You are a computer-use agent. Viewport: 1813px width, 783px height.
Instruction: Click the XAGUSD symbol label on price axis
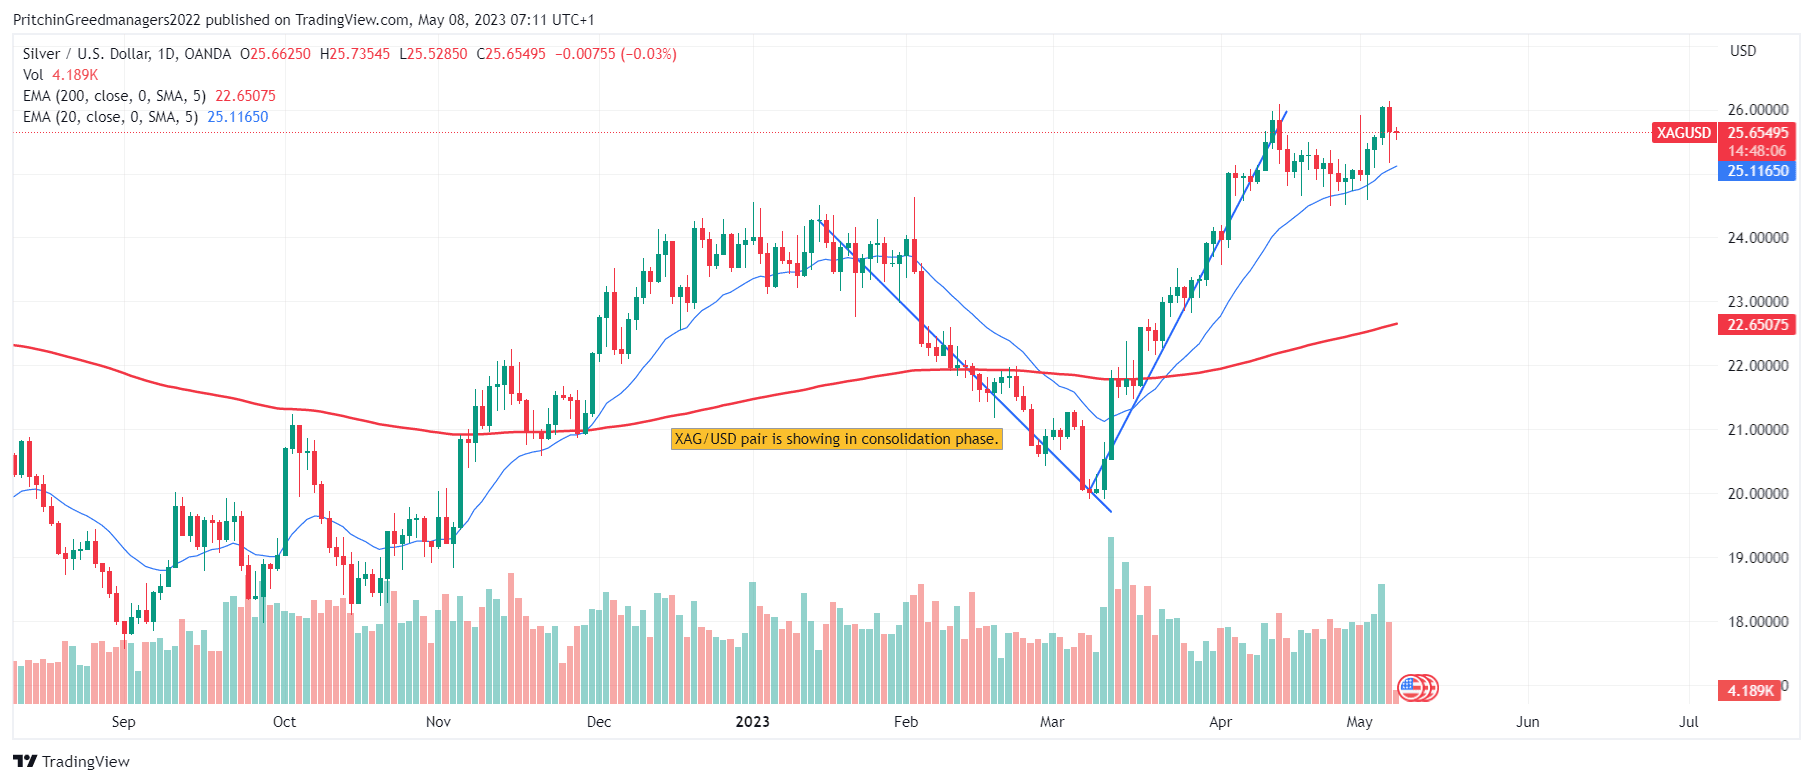[1684, 133]
